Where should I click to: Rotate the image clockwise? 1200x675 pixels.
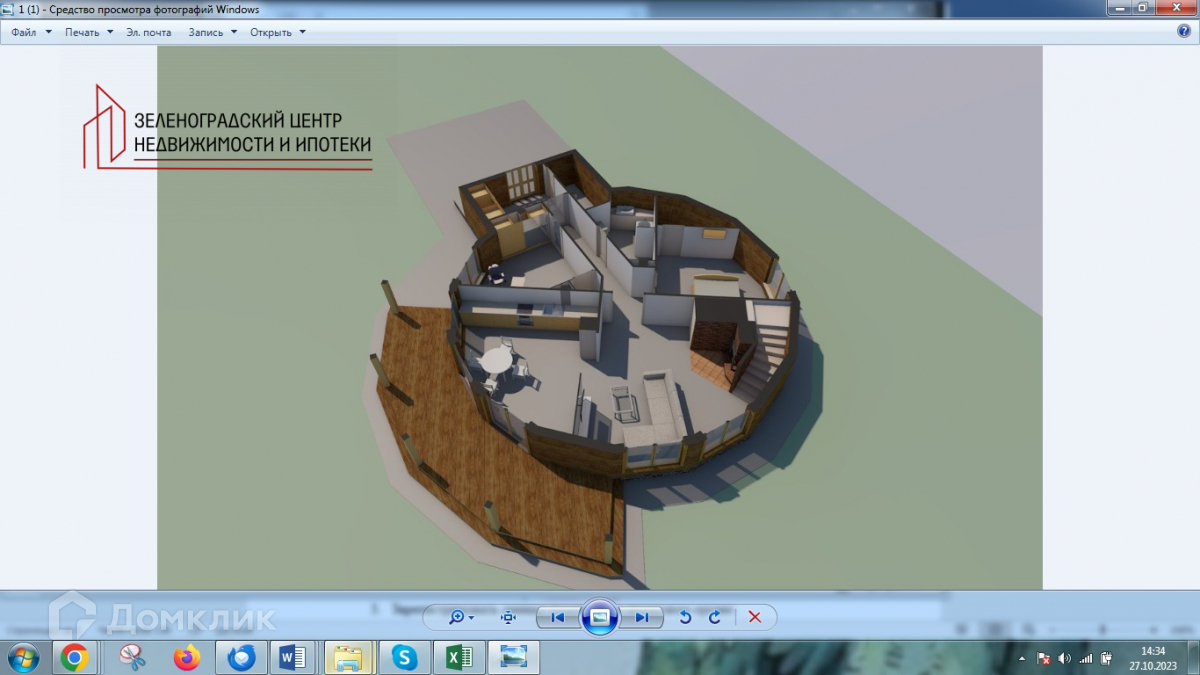[x=715, y=617]
